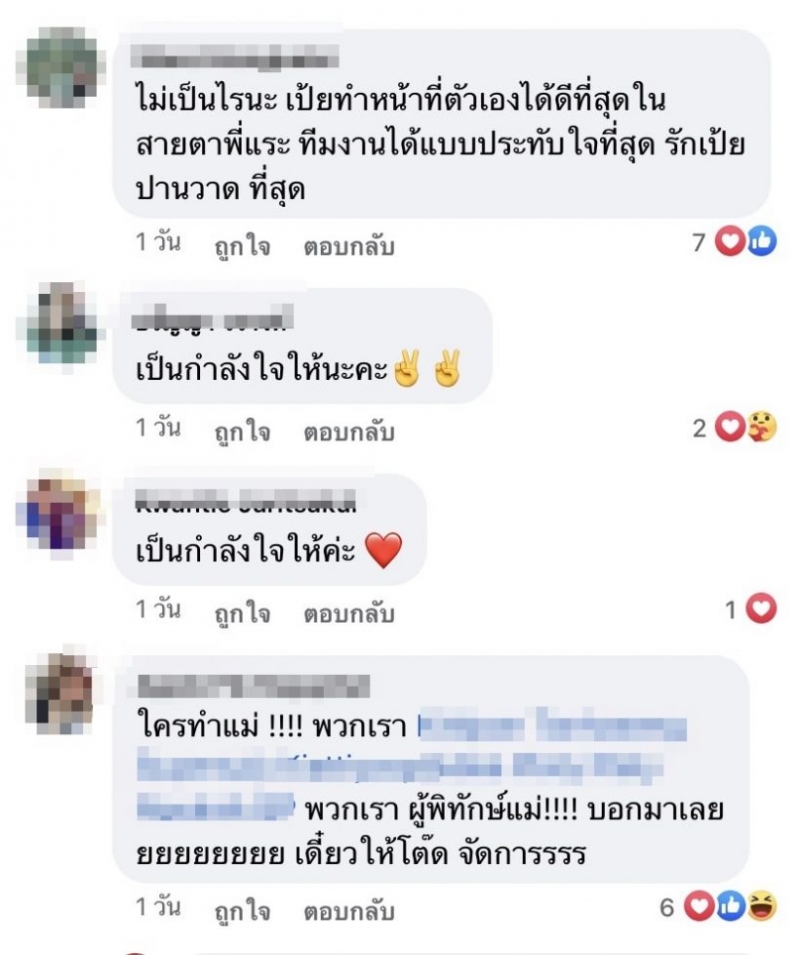Click the heart reaction icon on second comment
Screen dimensions: 800x955
point(730,427)
